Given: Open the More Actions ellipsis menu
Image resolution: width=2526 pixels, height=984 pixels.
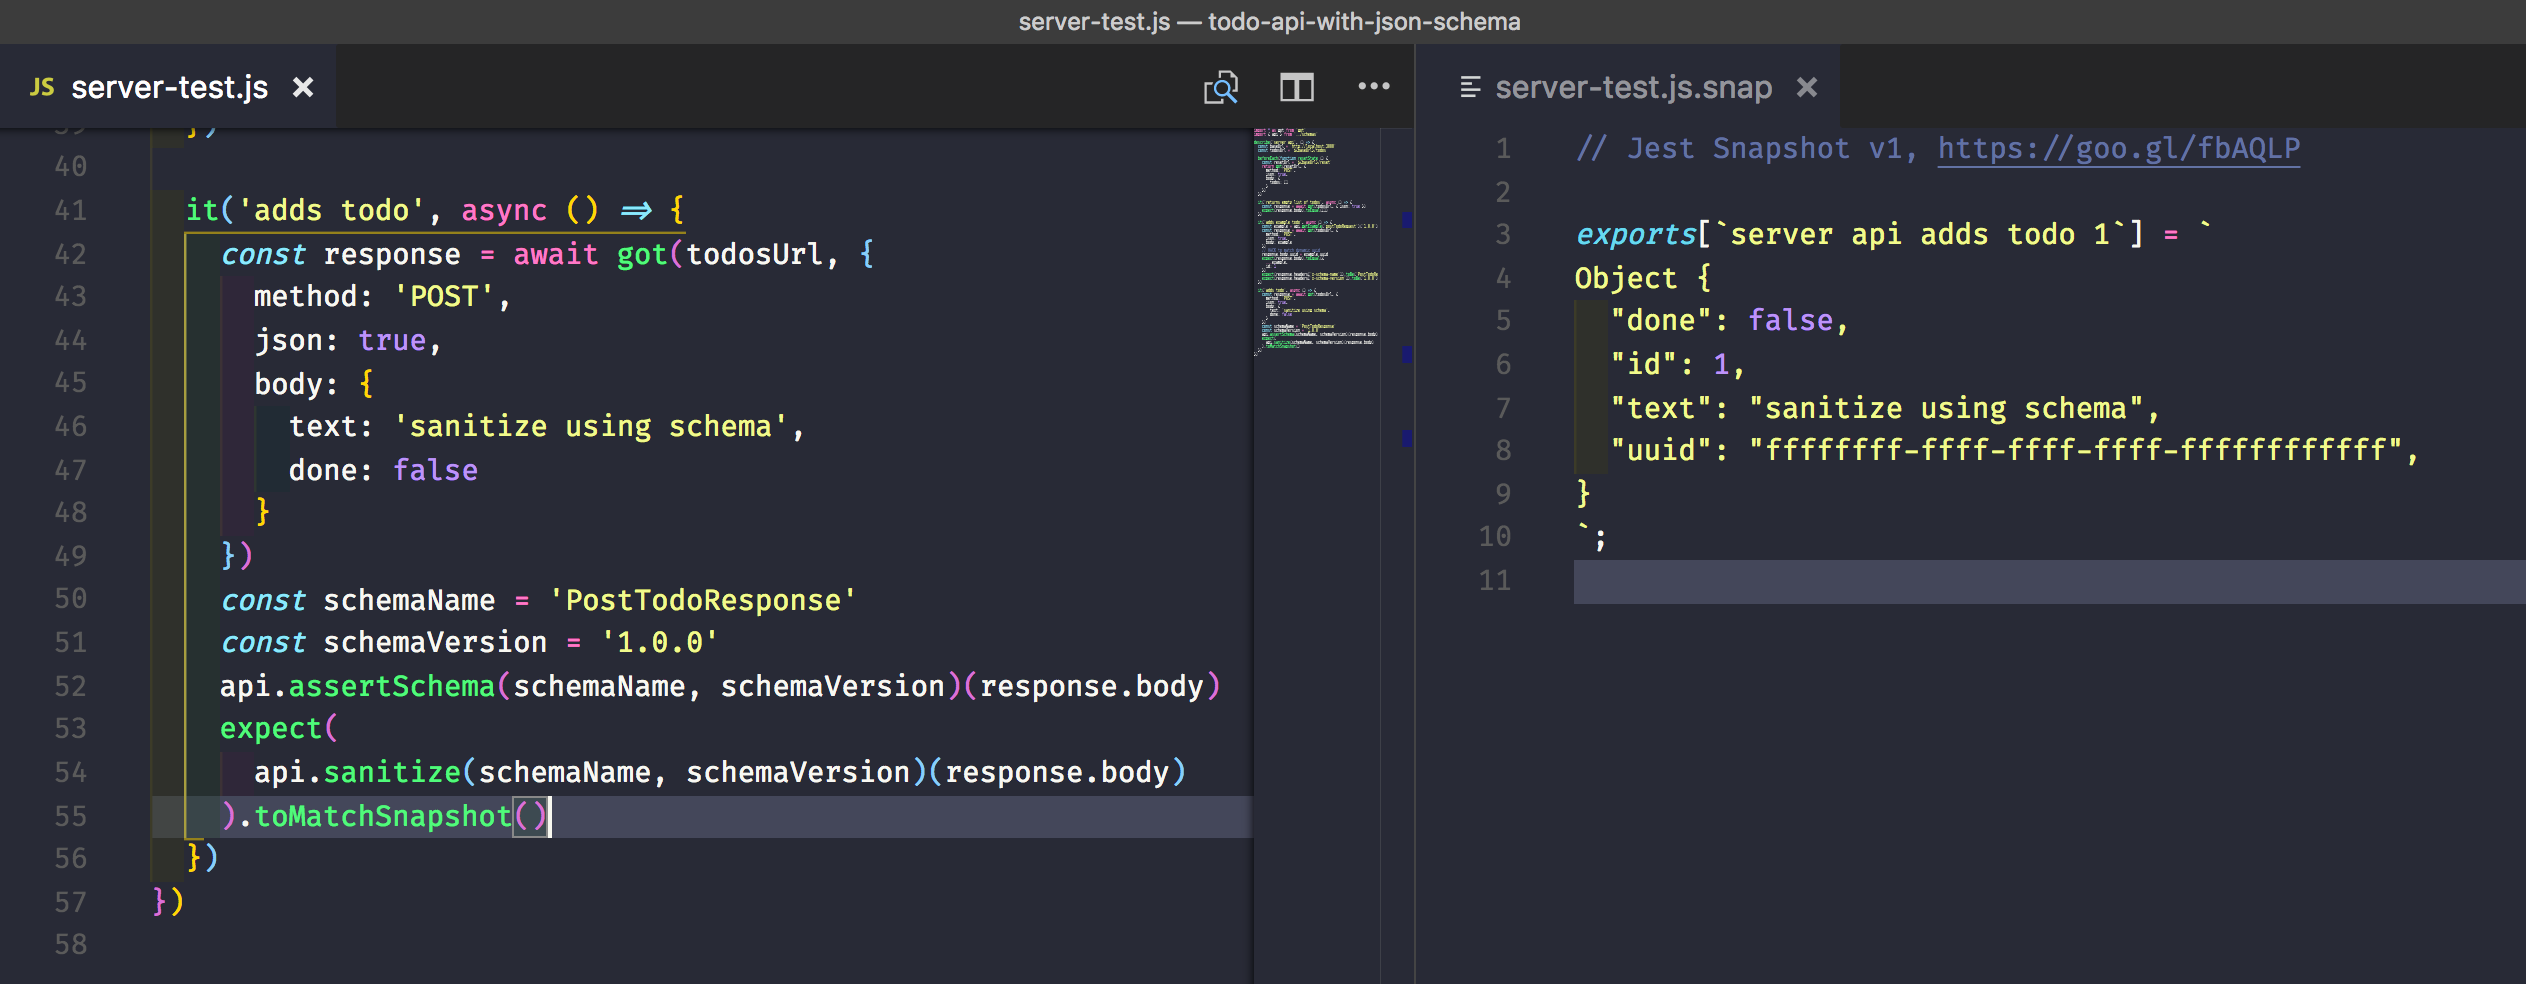Looking at the screenshot, I should coord(1373,87).
